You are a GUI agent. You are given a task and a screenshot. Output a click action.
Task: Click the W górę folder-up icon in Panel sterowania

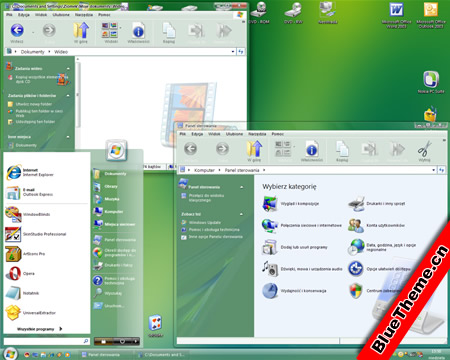pyautogui.click(x=254, y=149)
